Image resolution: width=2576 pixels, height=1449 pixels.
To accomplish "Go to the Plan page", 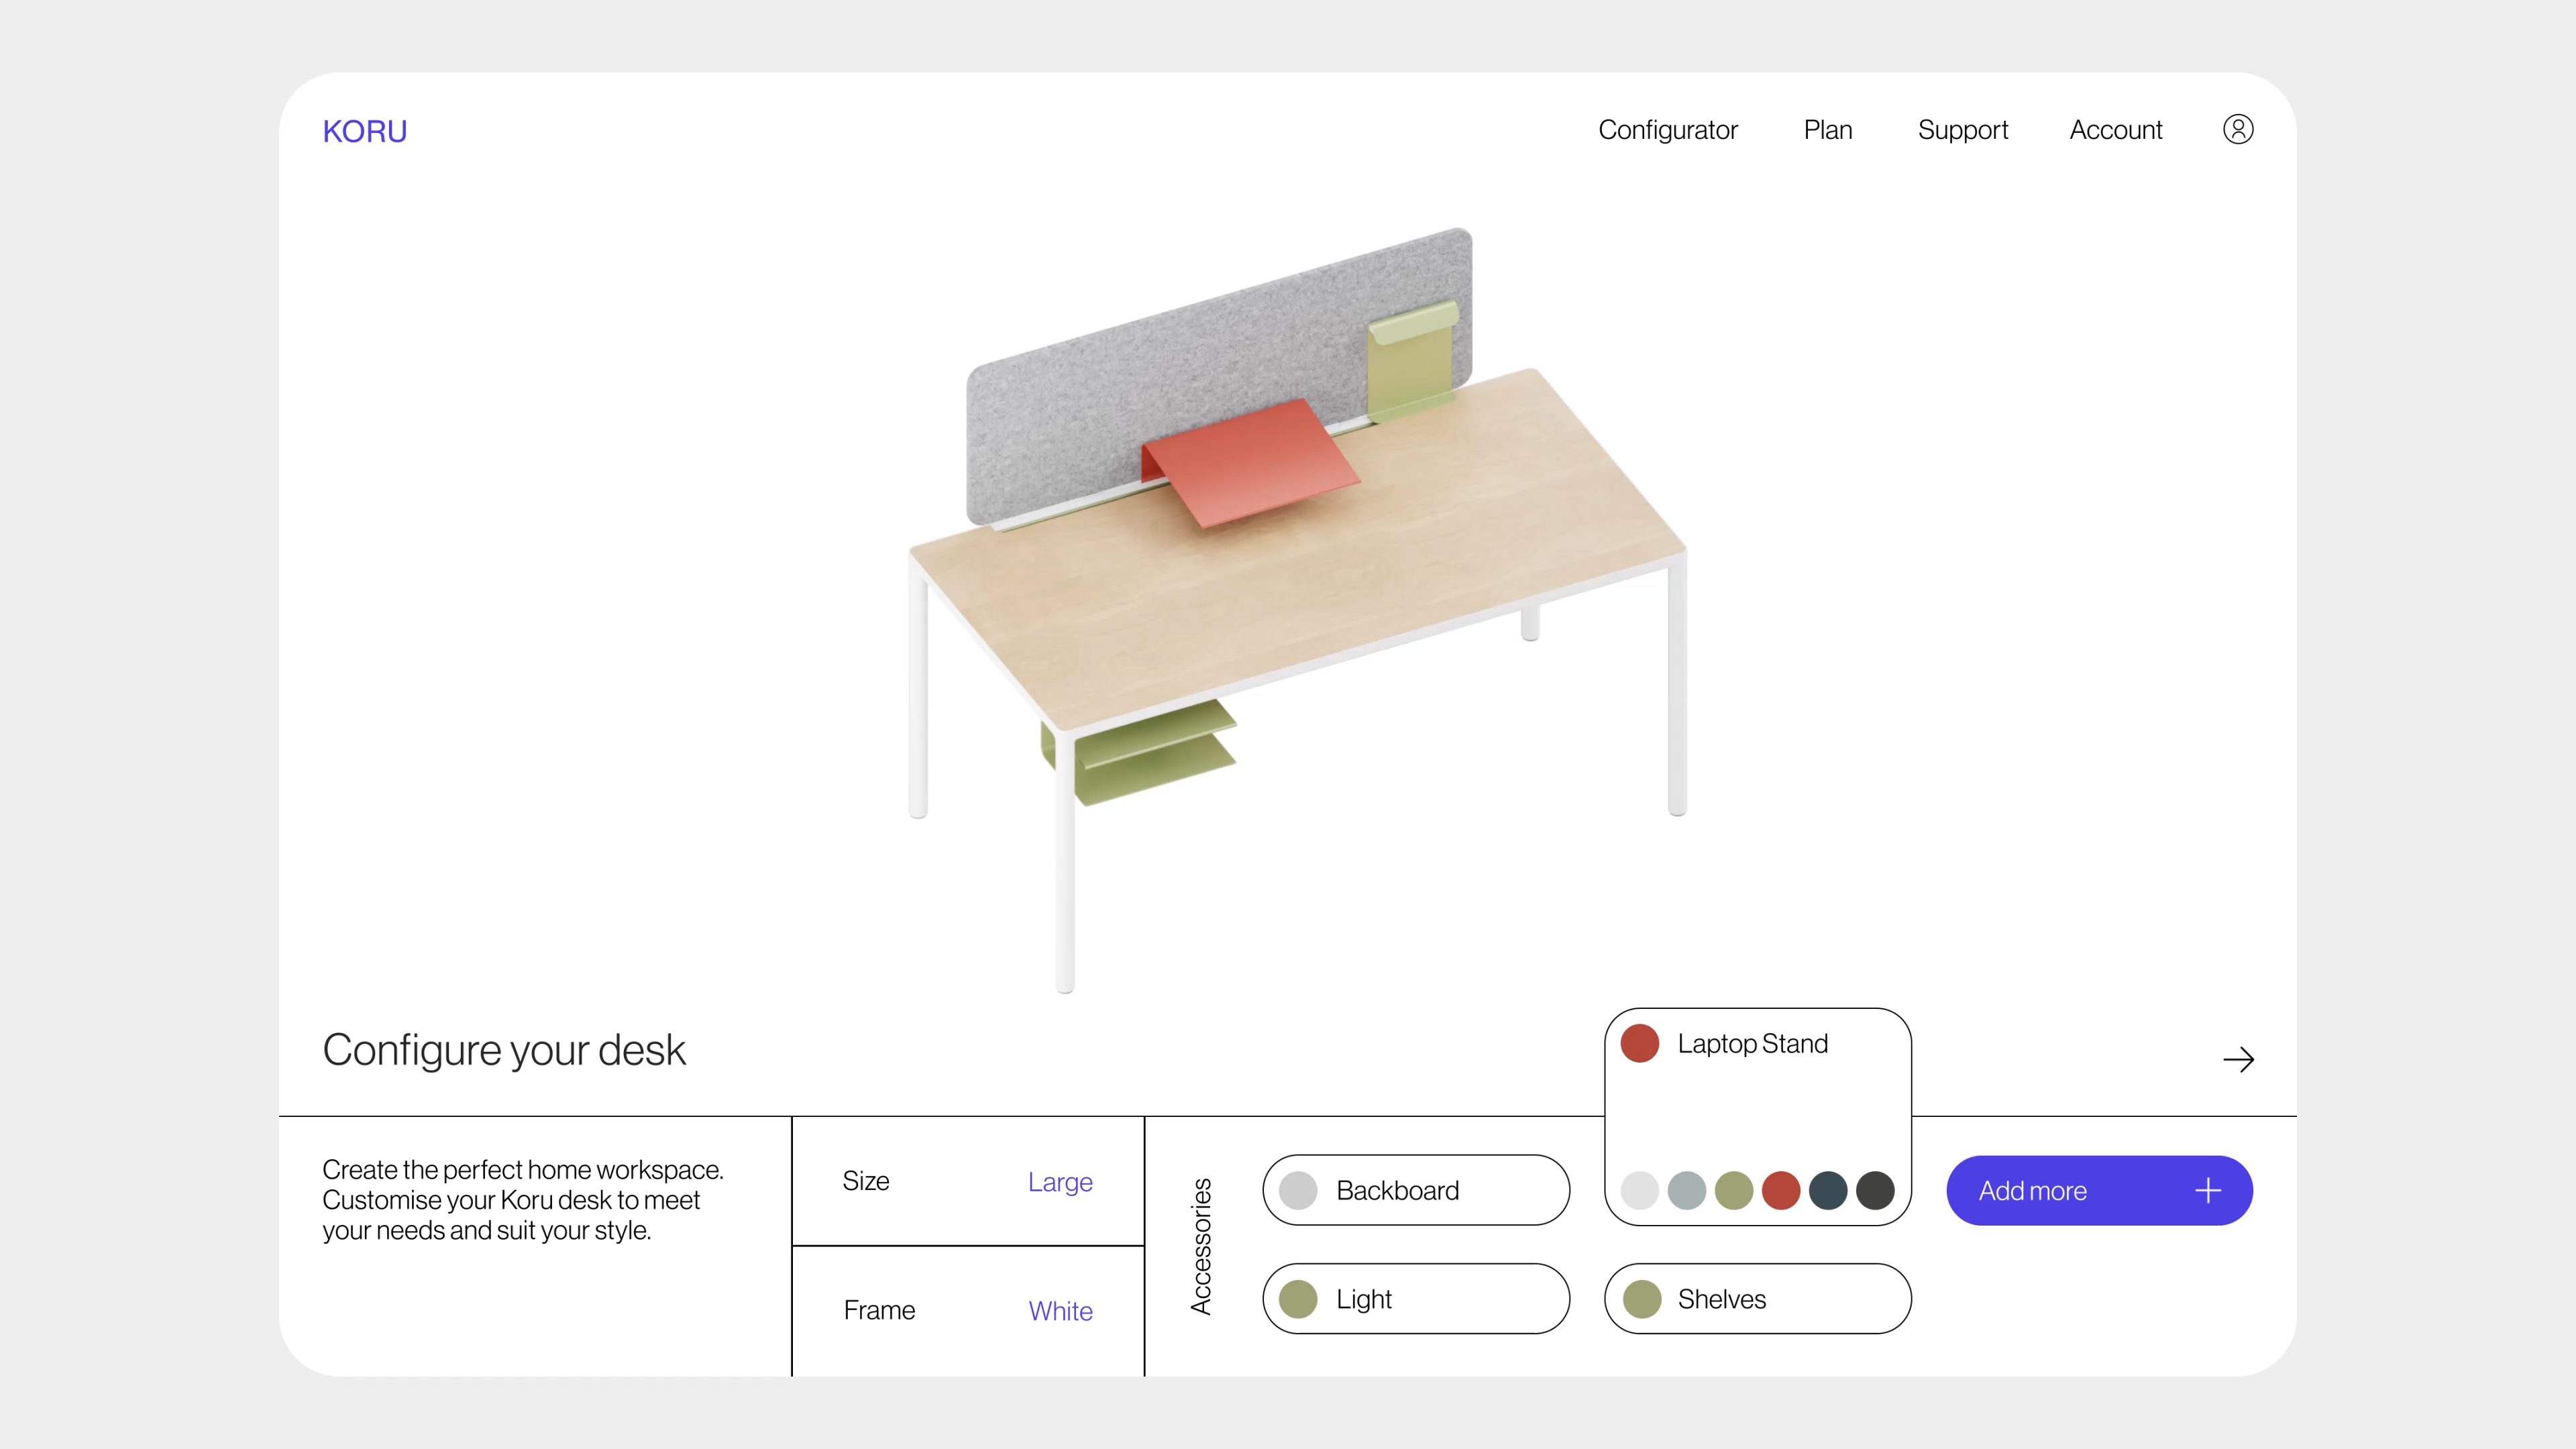I will click(1827, 130).
